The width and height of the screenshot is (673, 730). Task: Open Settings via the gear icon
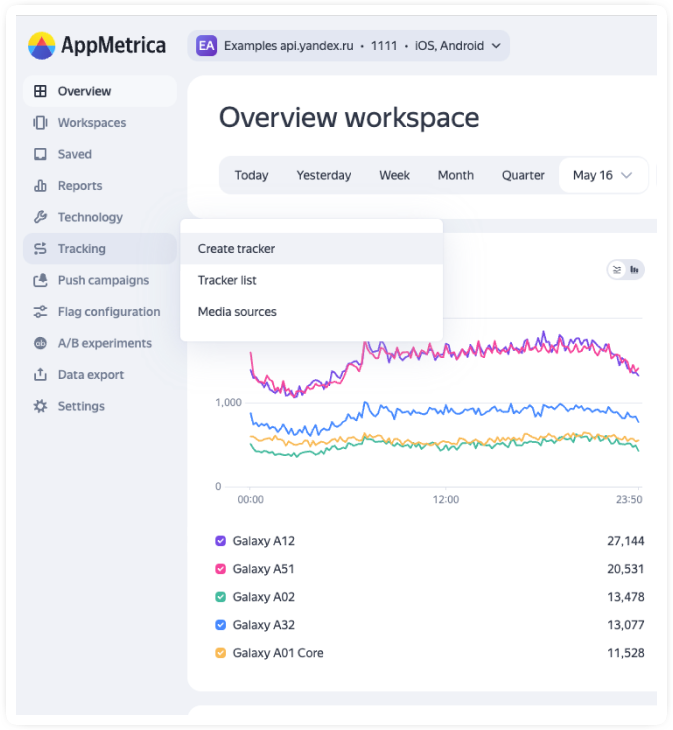(40, 406)
